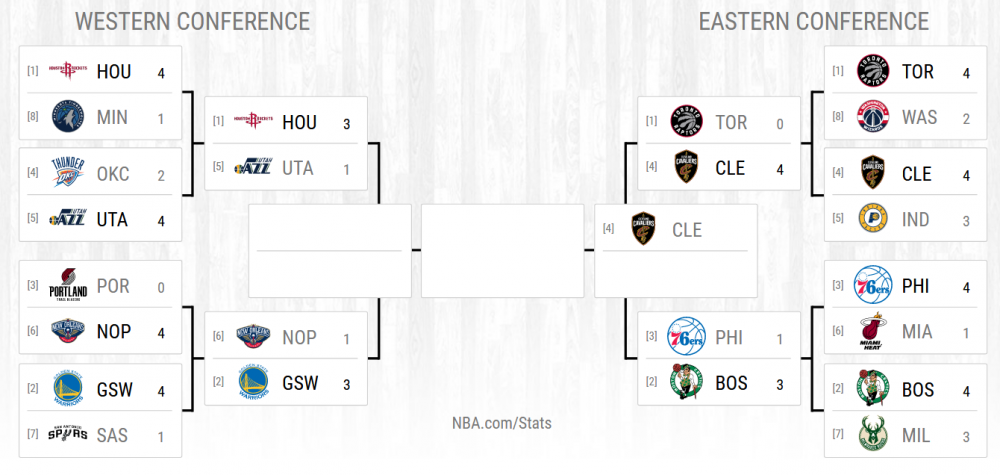Click the San Antonio Spurs logo
1000x475 pixels.
coord(68,436)
